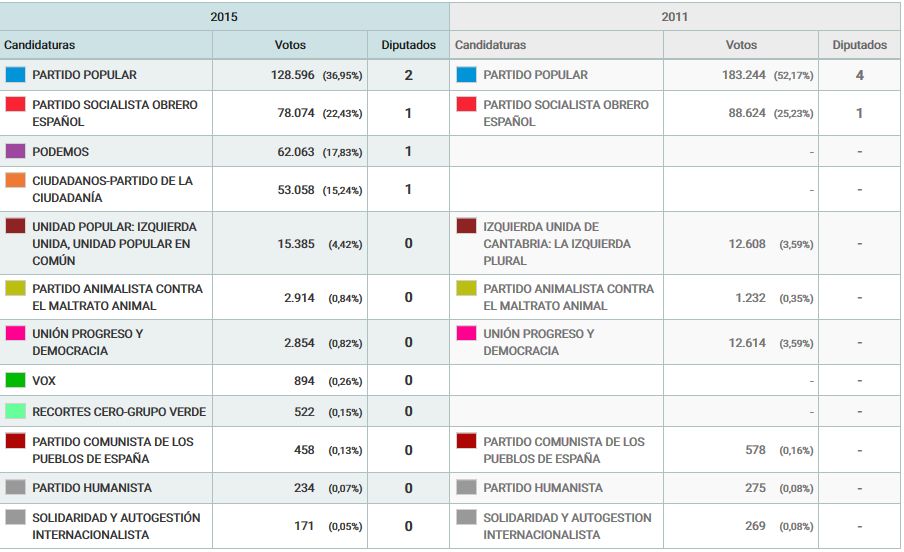Select CIUDADANOS-PARTIDO DE LA CIUDADANÍA name
Screen dimensions: 904x552
pos(112,189)
